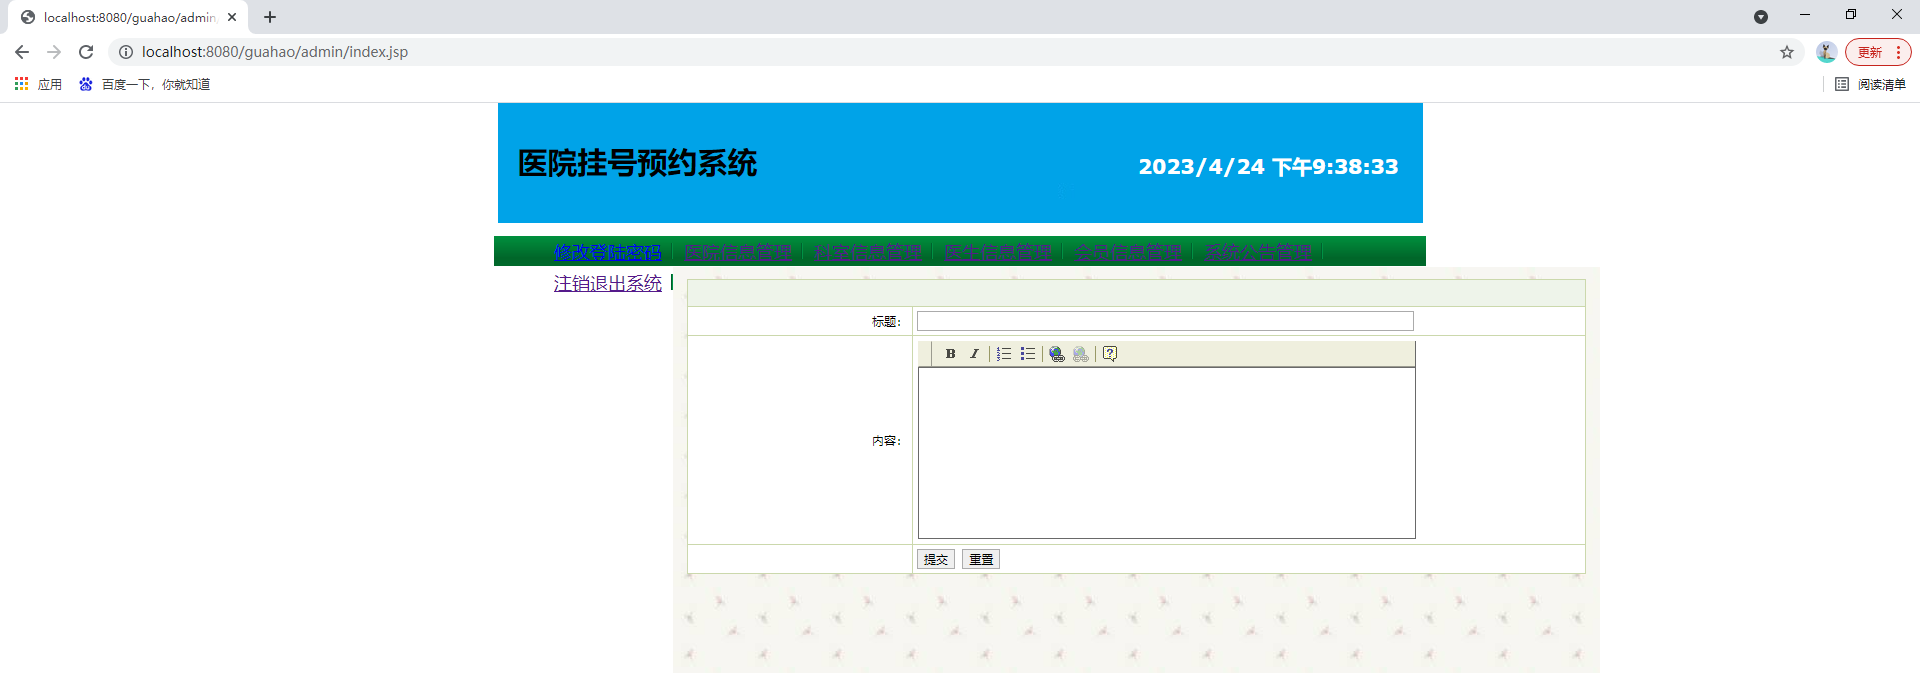1920x673 pixels.
Task: Open the 应用 apps shortcut in bookmarks bar
Action: pos(38,84)
